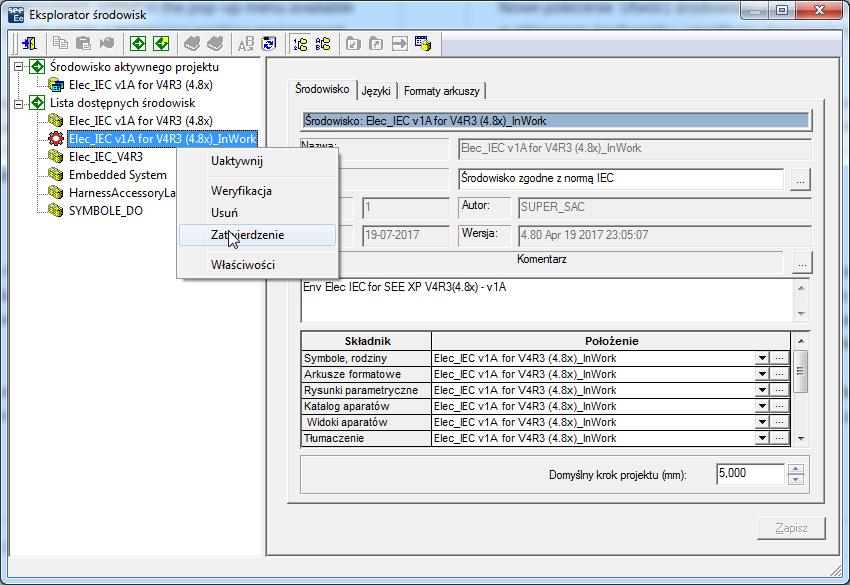Click ellipsis button beside Komentarz
The width and height of the screenshot is (850, 585).
[x=802, y=262]
